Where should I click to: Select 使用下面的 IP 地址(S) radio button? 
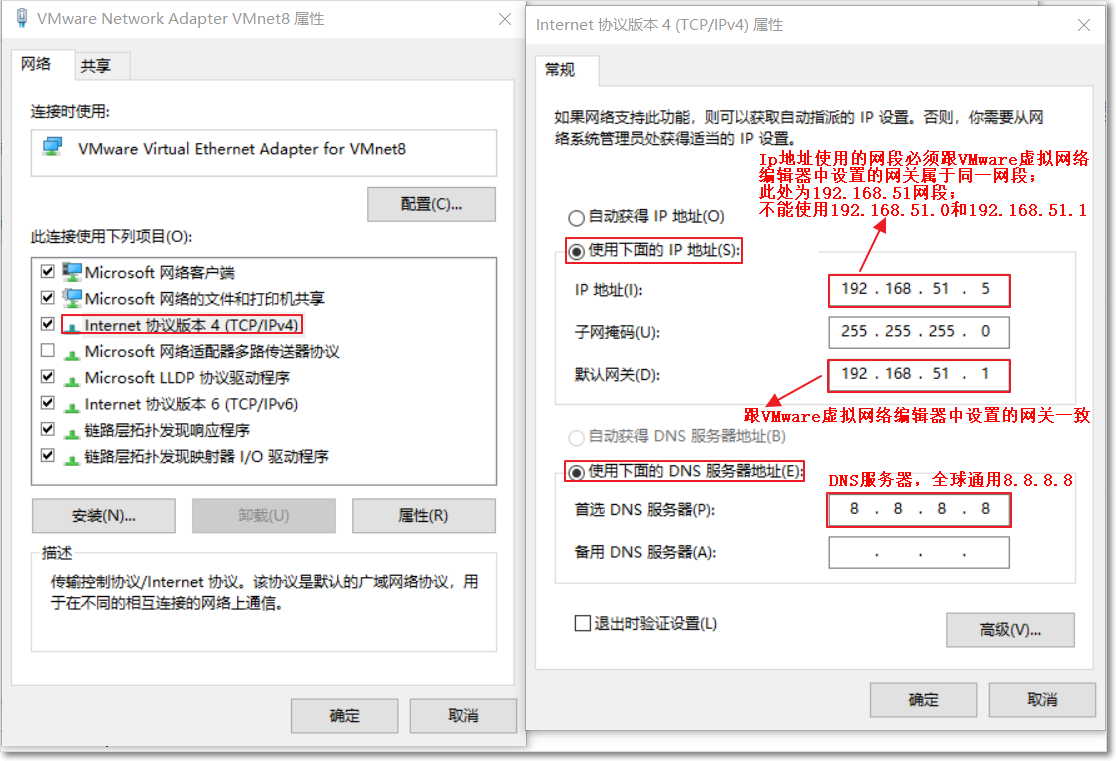pyautogui.click(x=577, y=251)
